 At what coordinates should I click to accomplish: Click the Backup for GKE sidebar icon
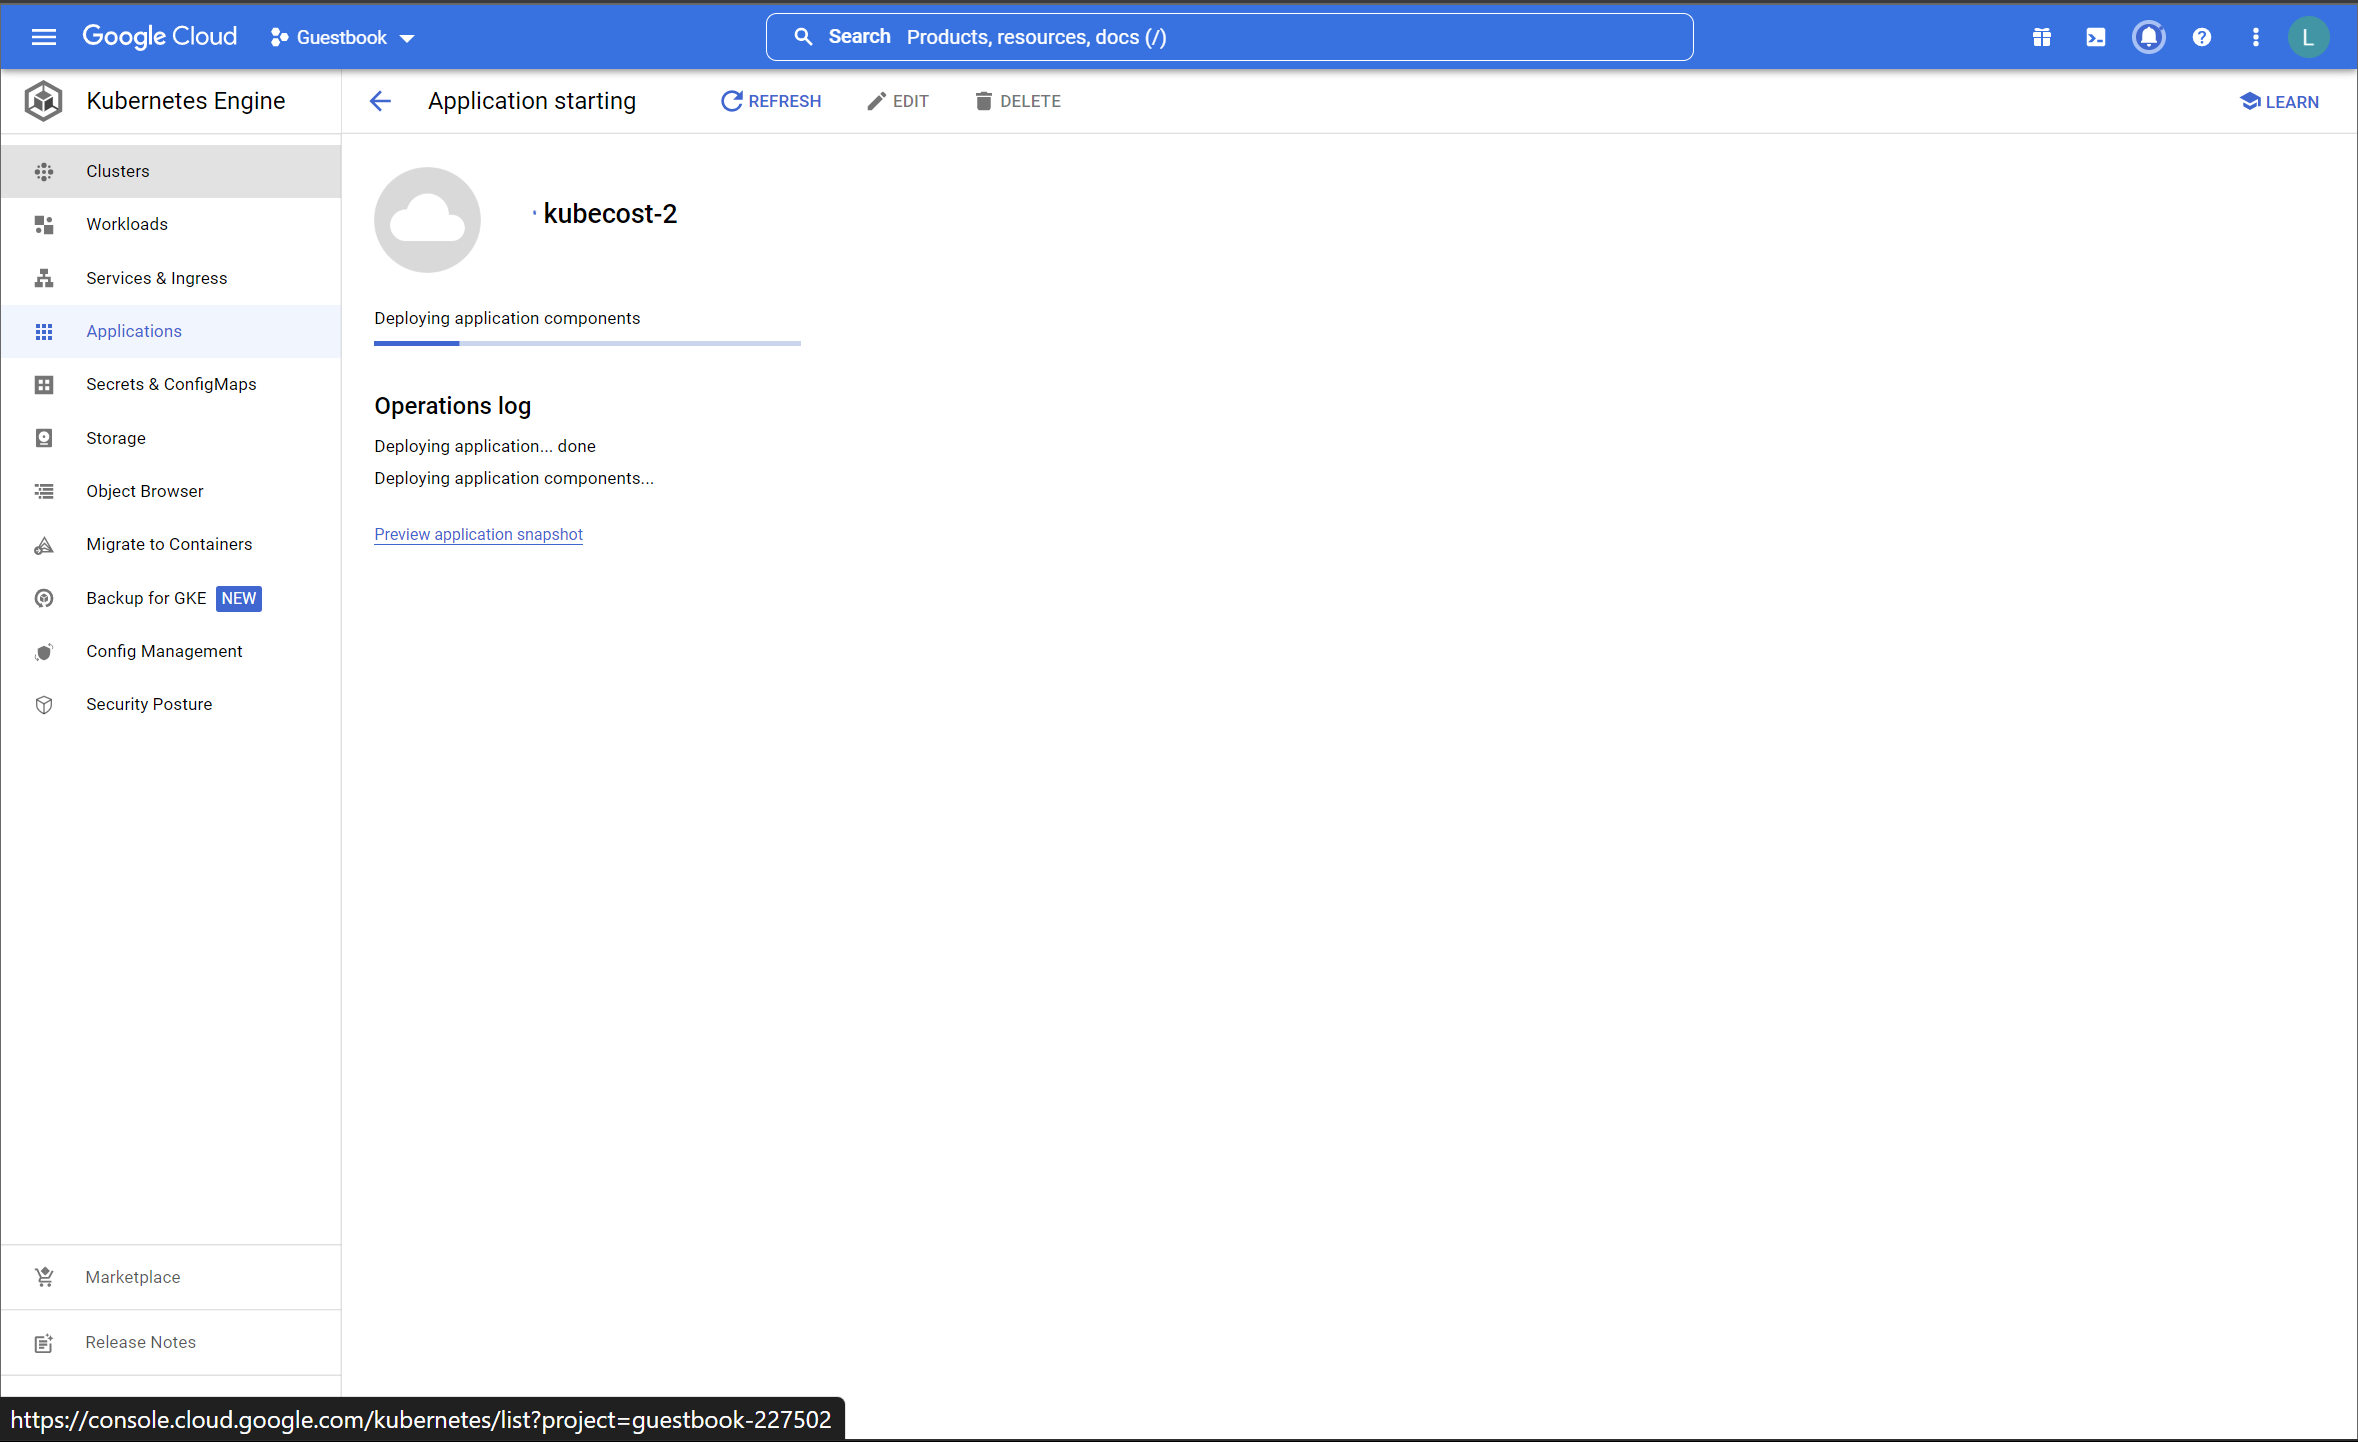(x=45, y=598)
